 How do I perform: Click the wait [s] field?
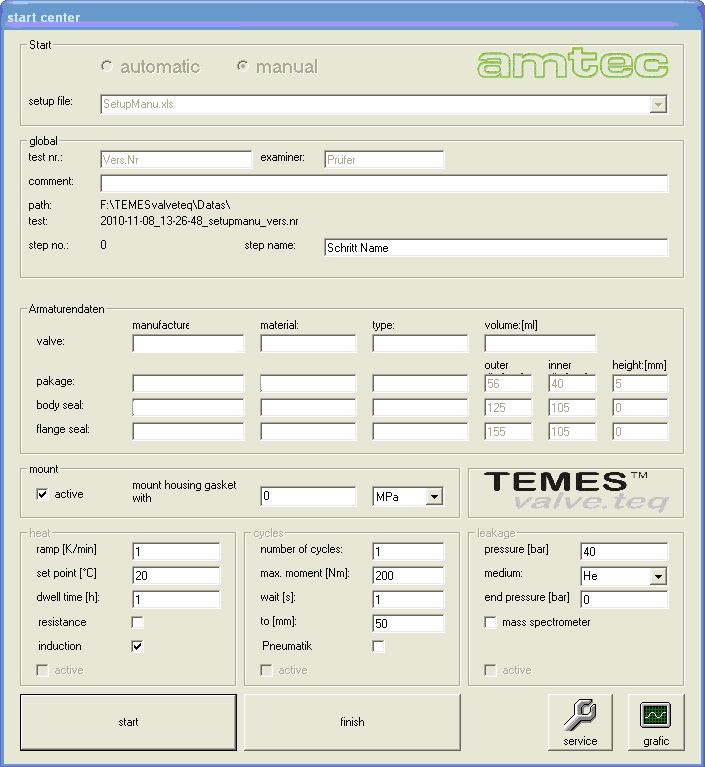tap(408, 599)
